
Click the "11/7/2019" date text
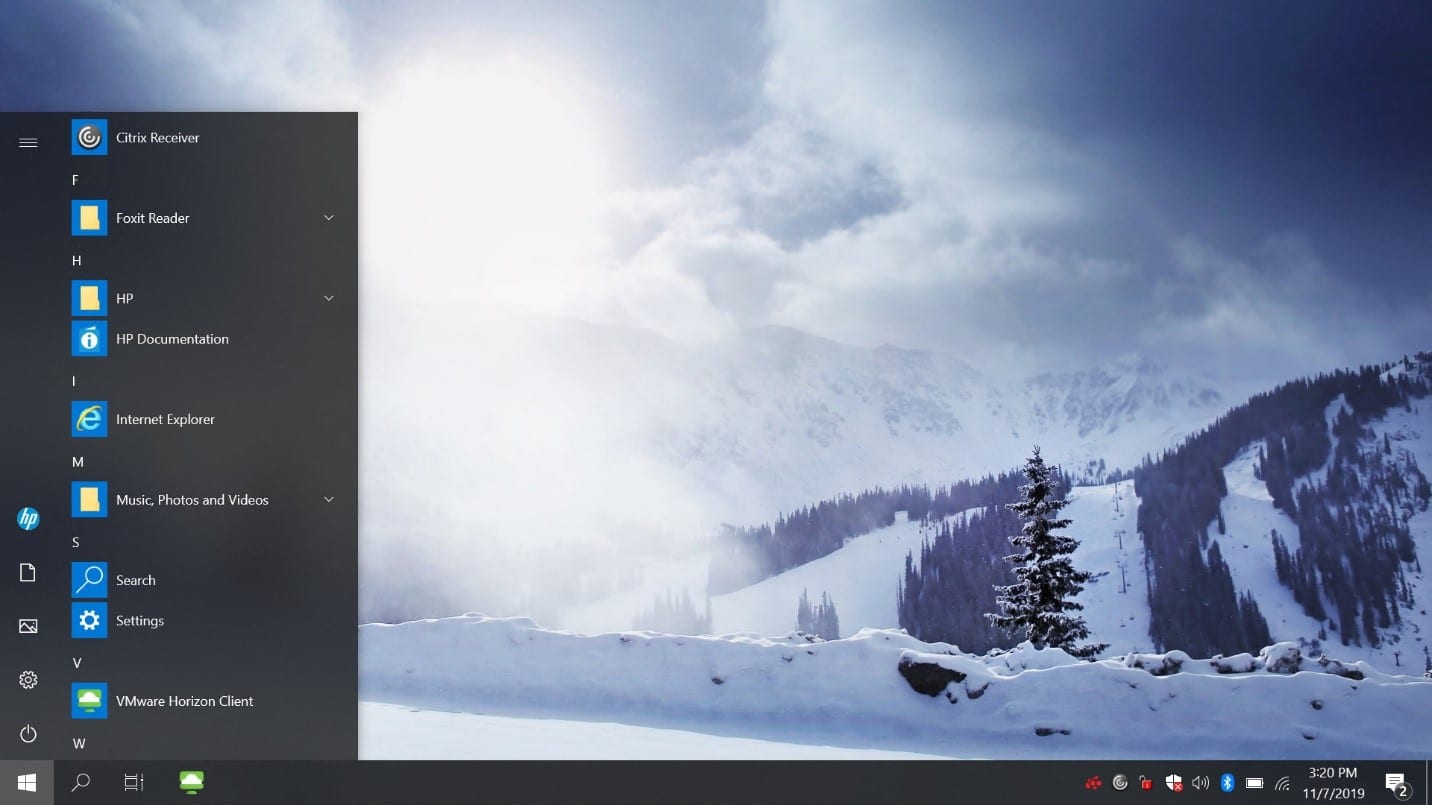1333,793
